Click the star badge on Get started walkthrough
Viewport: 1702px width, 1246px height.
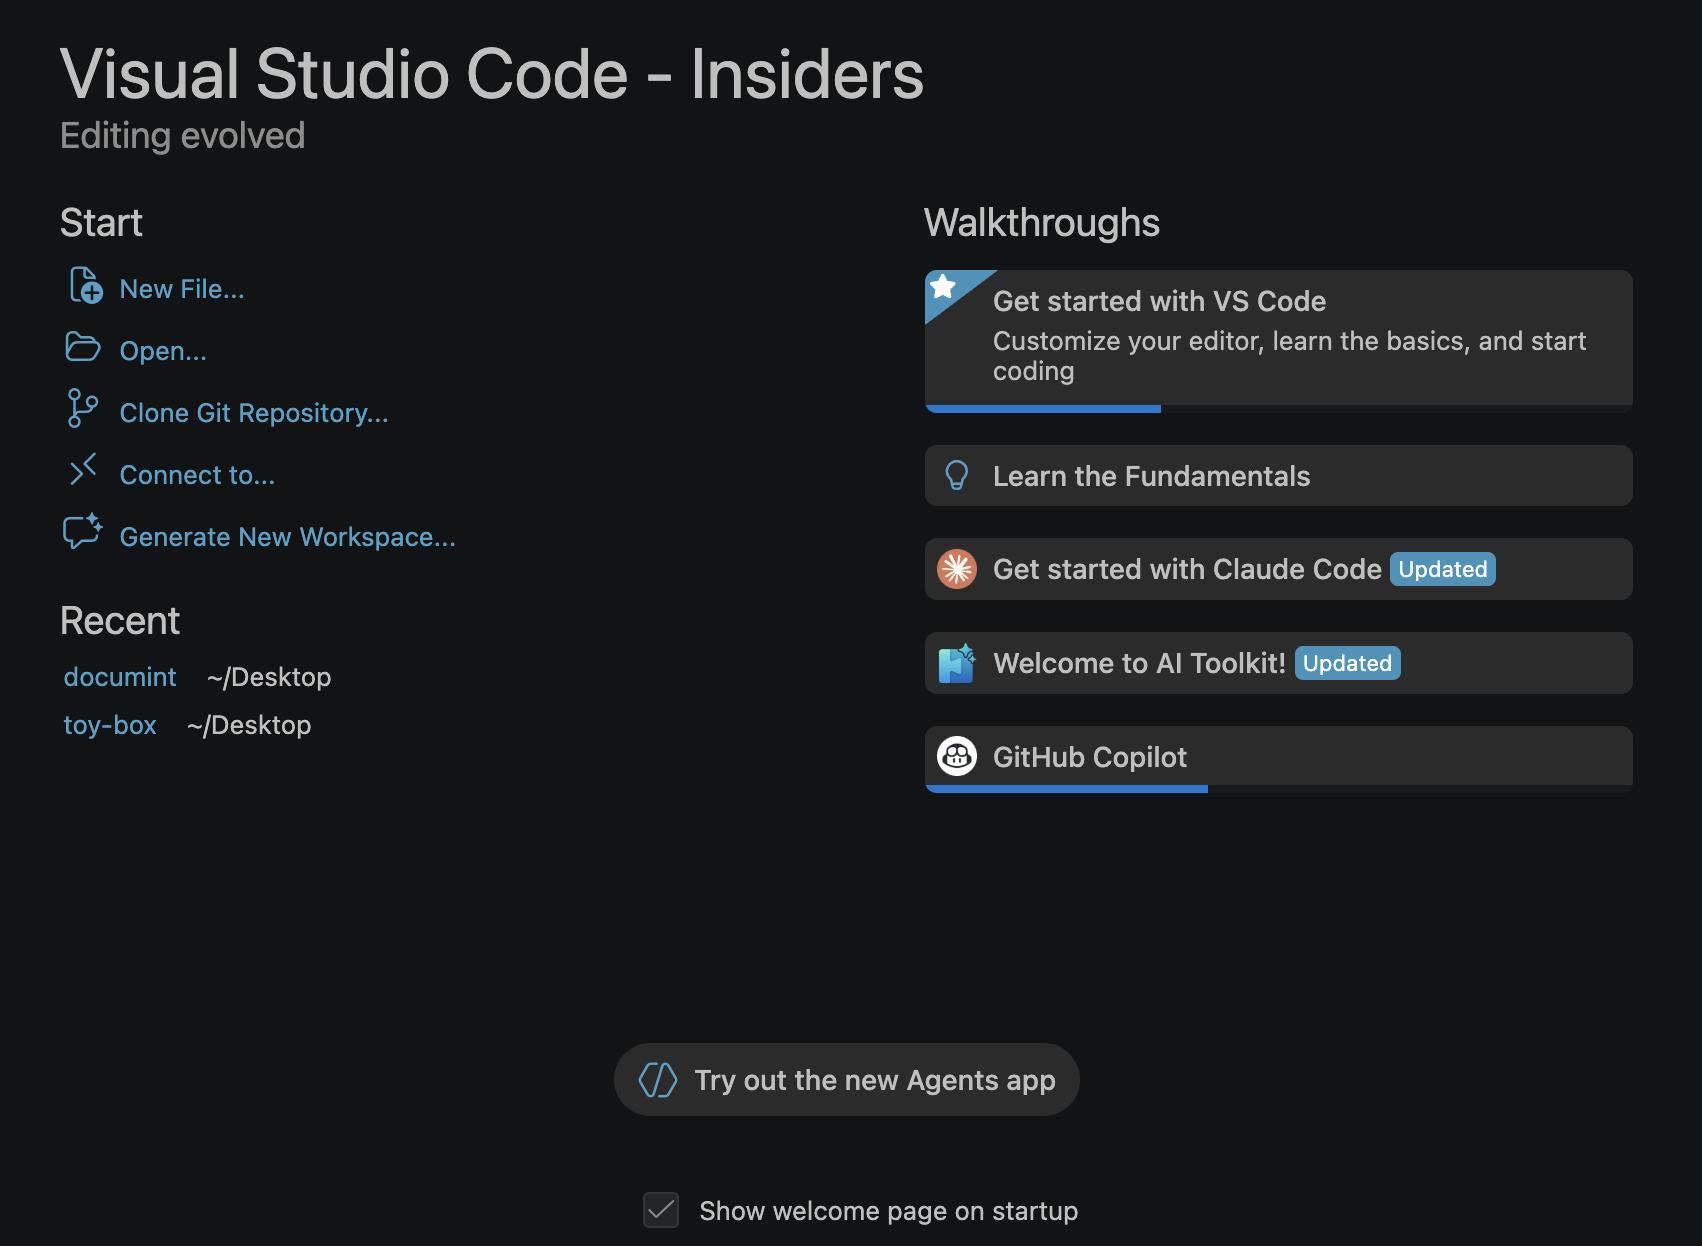tap(942, 288)
